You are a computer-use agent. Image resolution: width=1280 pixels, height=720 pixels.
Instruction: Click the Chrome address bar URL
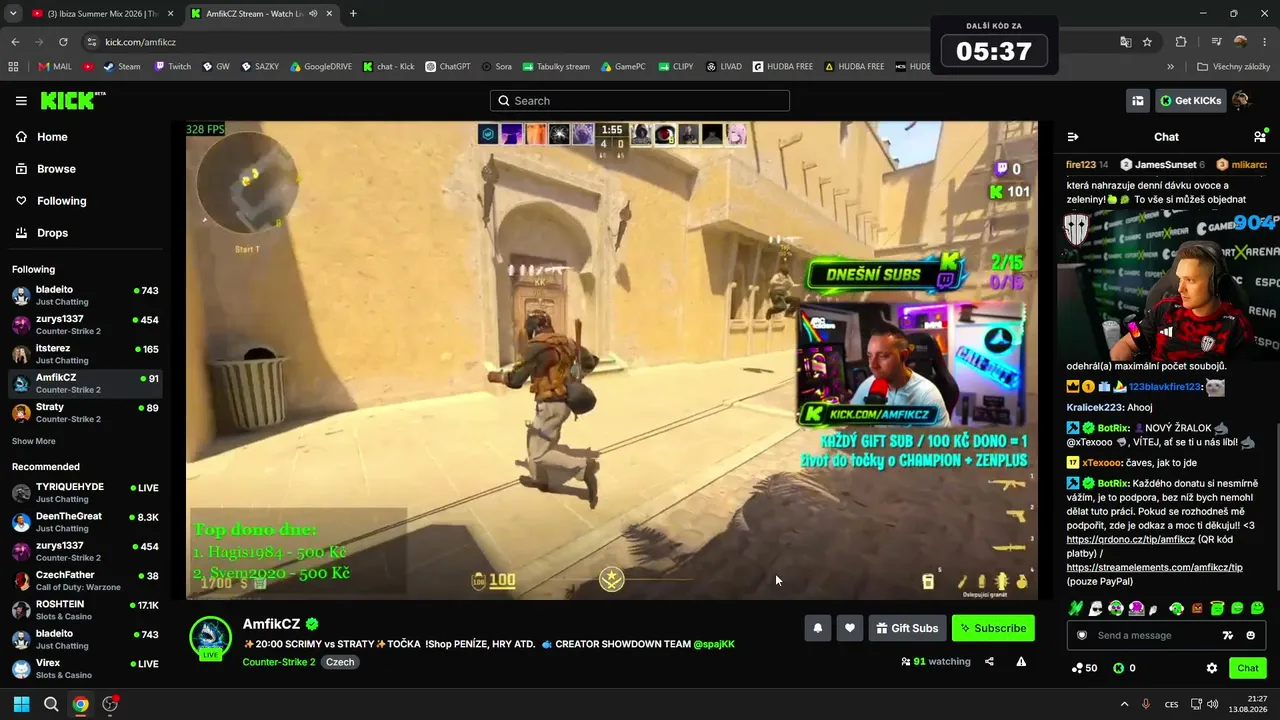[140, 42]
